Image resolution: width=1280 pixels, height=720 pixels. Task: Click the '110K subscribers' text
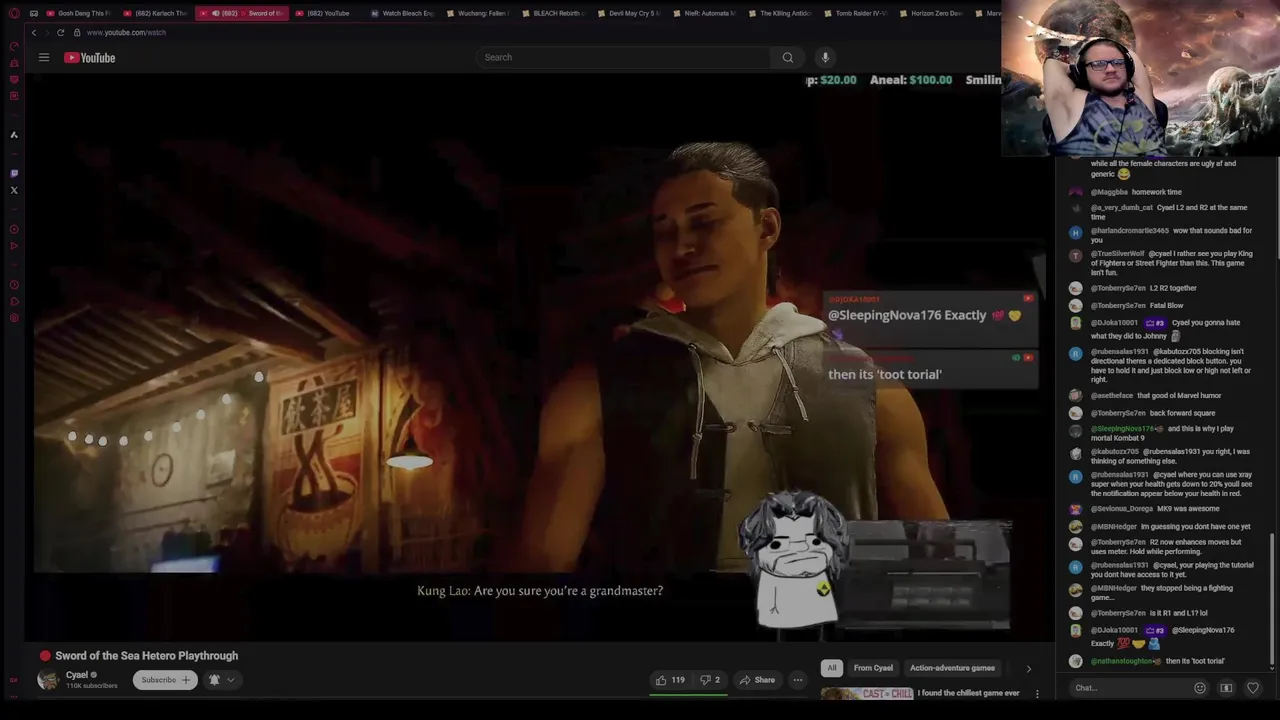[x=91, y=686]
